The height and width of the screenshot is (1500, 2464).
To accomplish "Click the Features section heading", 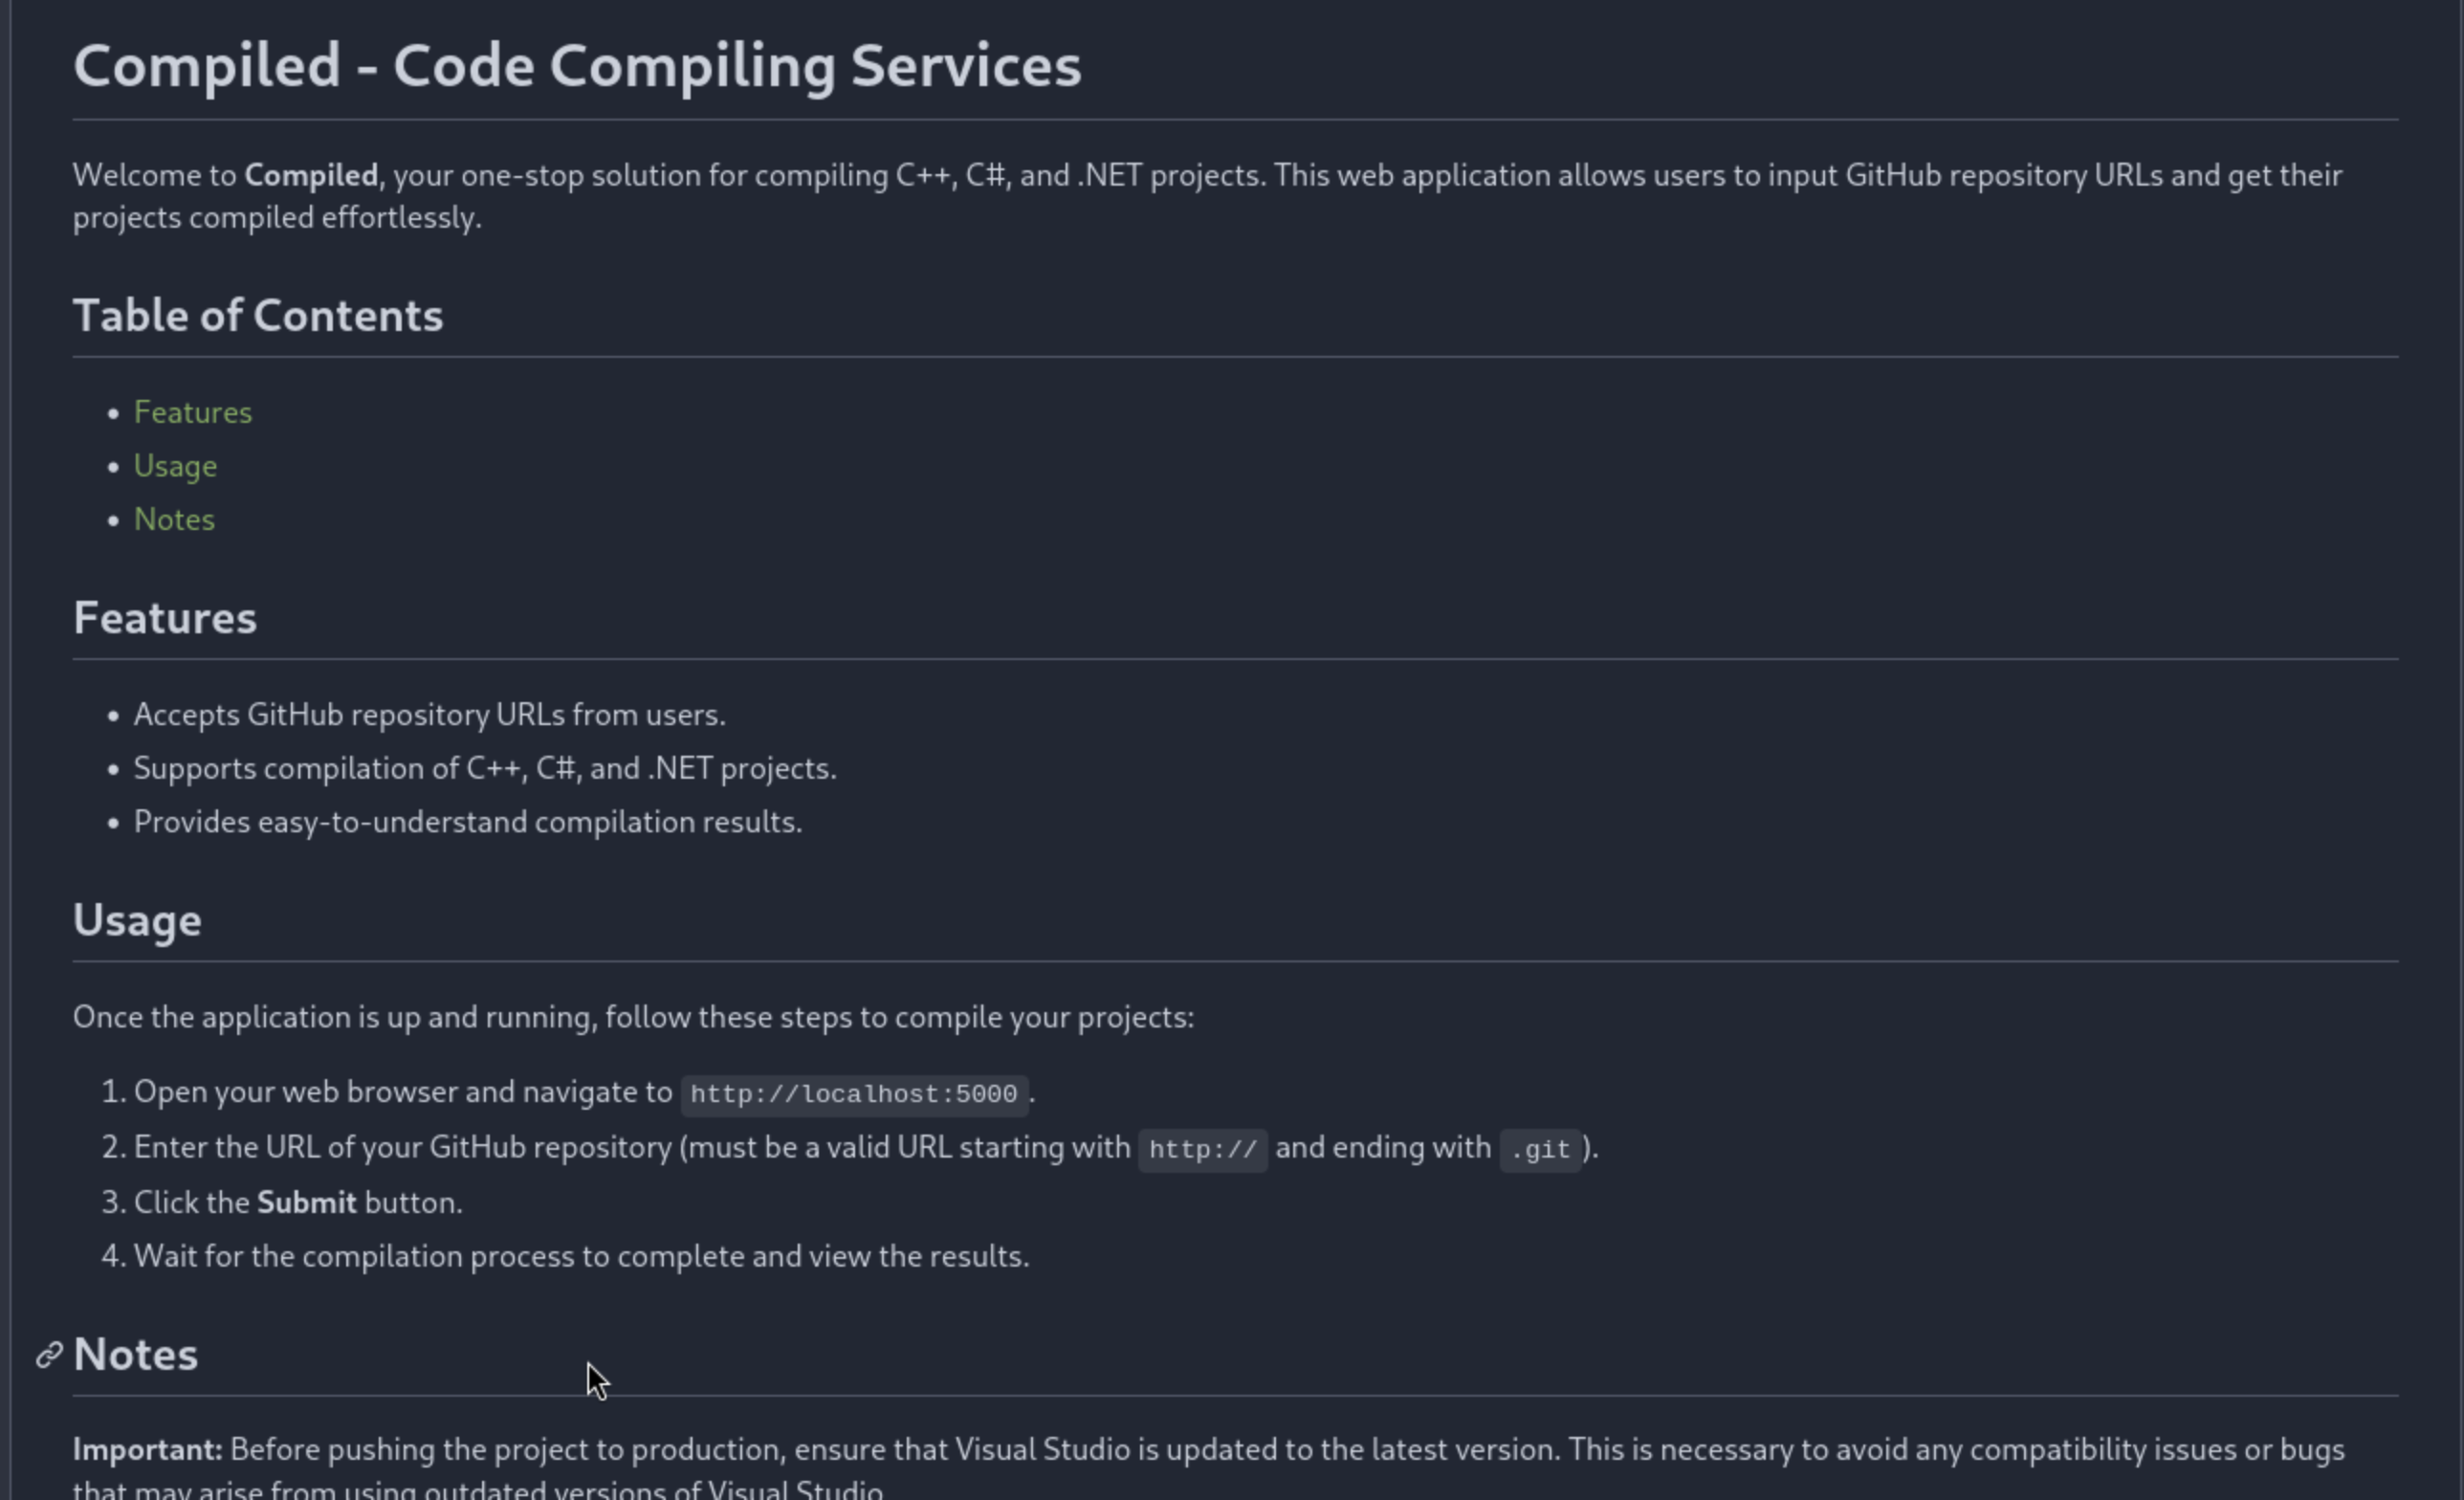I will 165,618.
